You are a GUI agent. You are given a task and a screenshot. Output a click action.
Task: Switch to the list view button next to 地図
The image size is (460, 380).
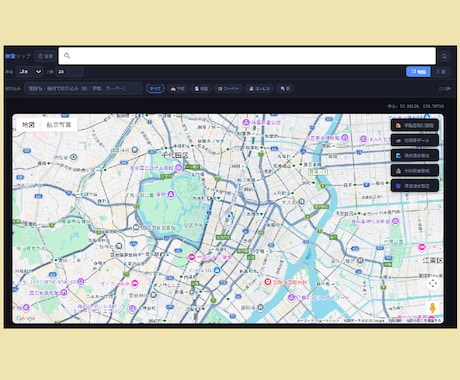pyautogui.click(x=441, y=72)
